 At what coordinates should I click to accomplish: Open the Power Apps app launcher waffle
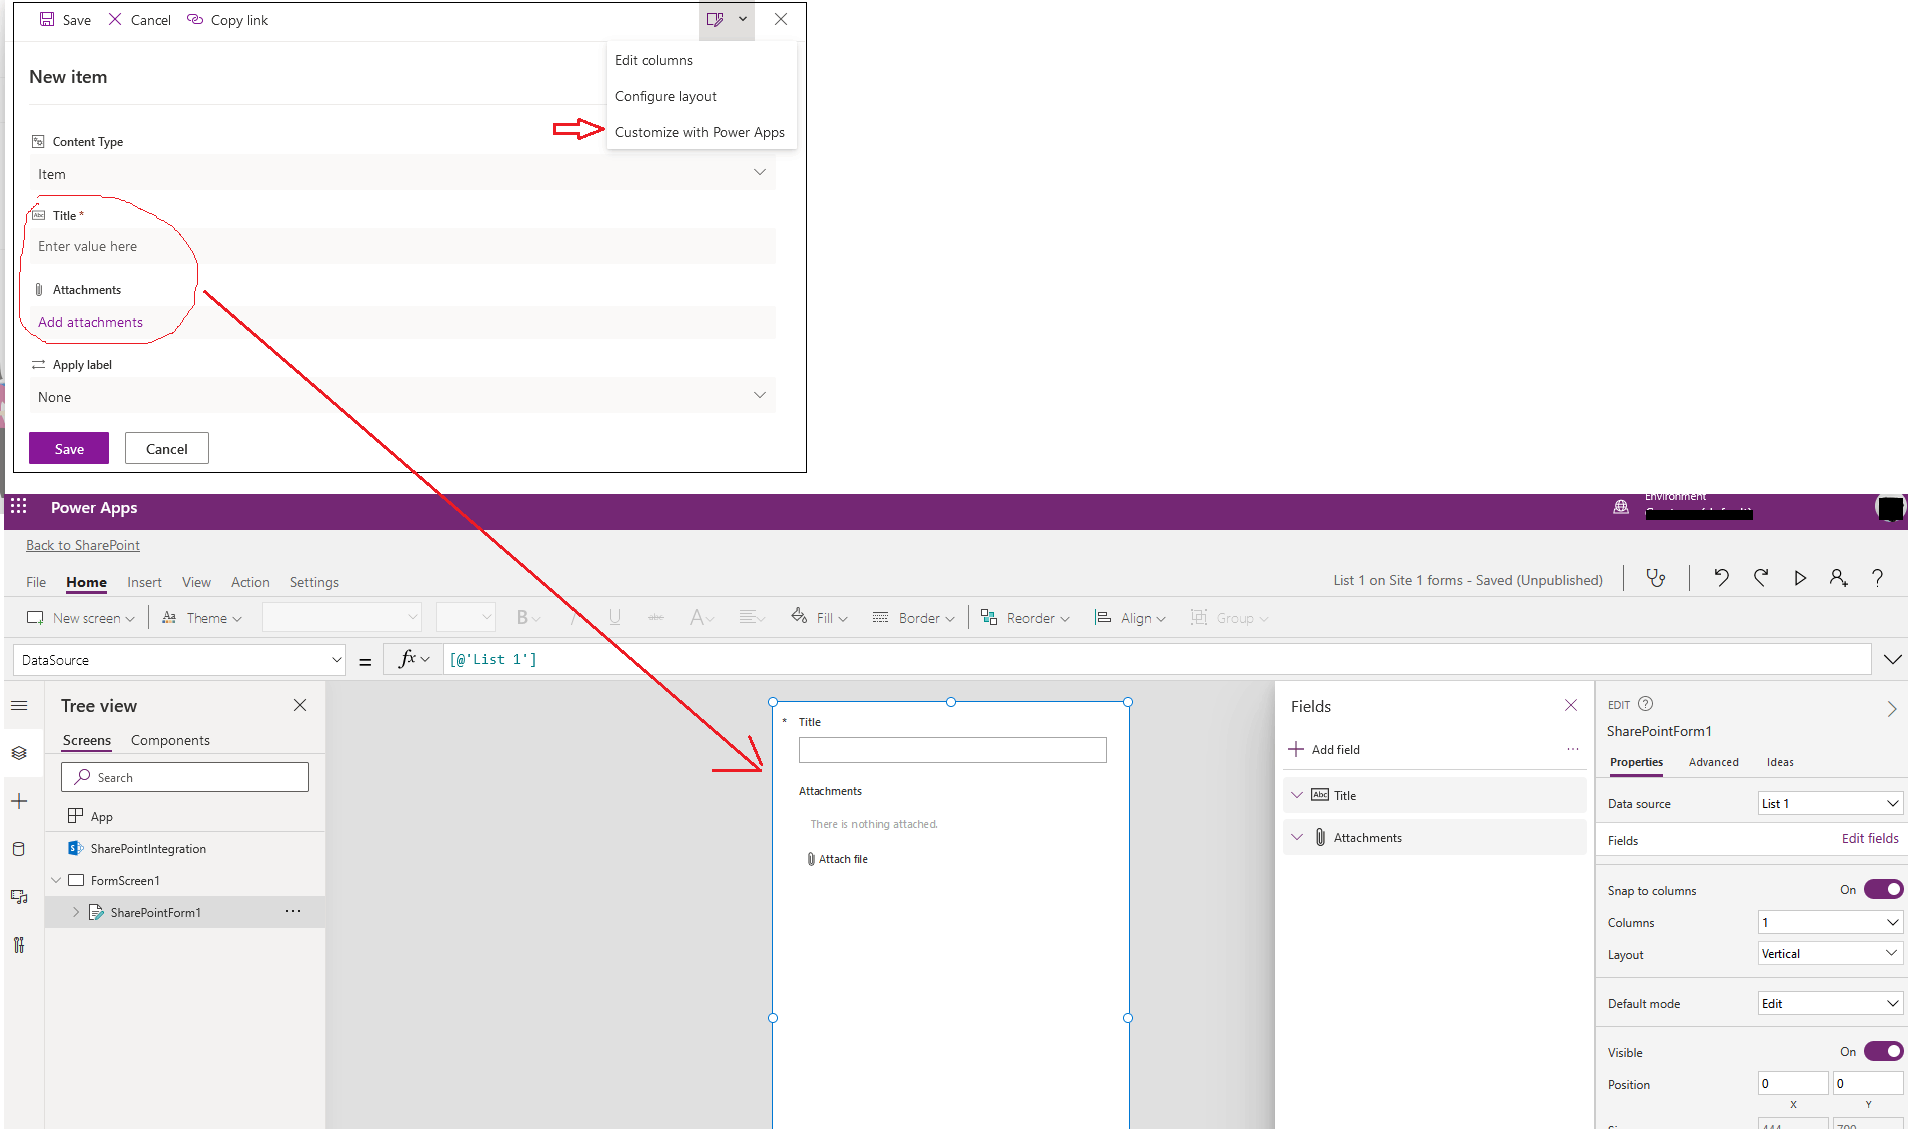point(19,506)
